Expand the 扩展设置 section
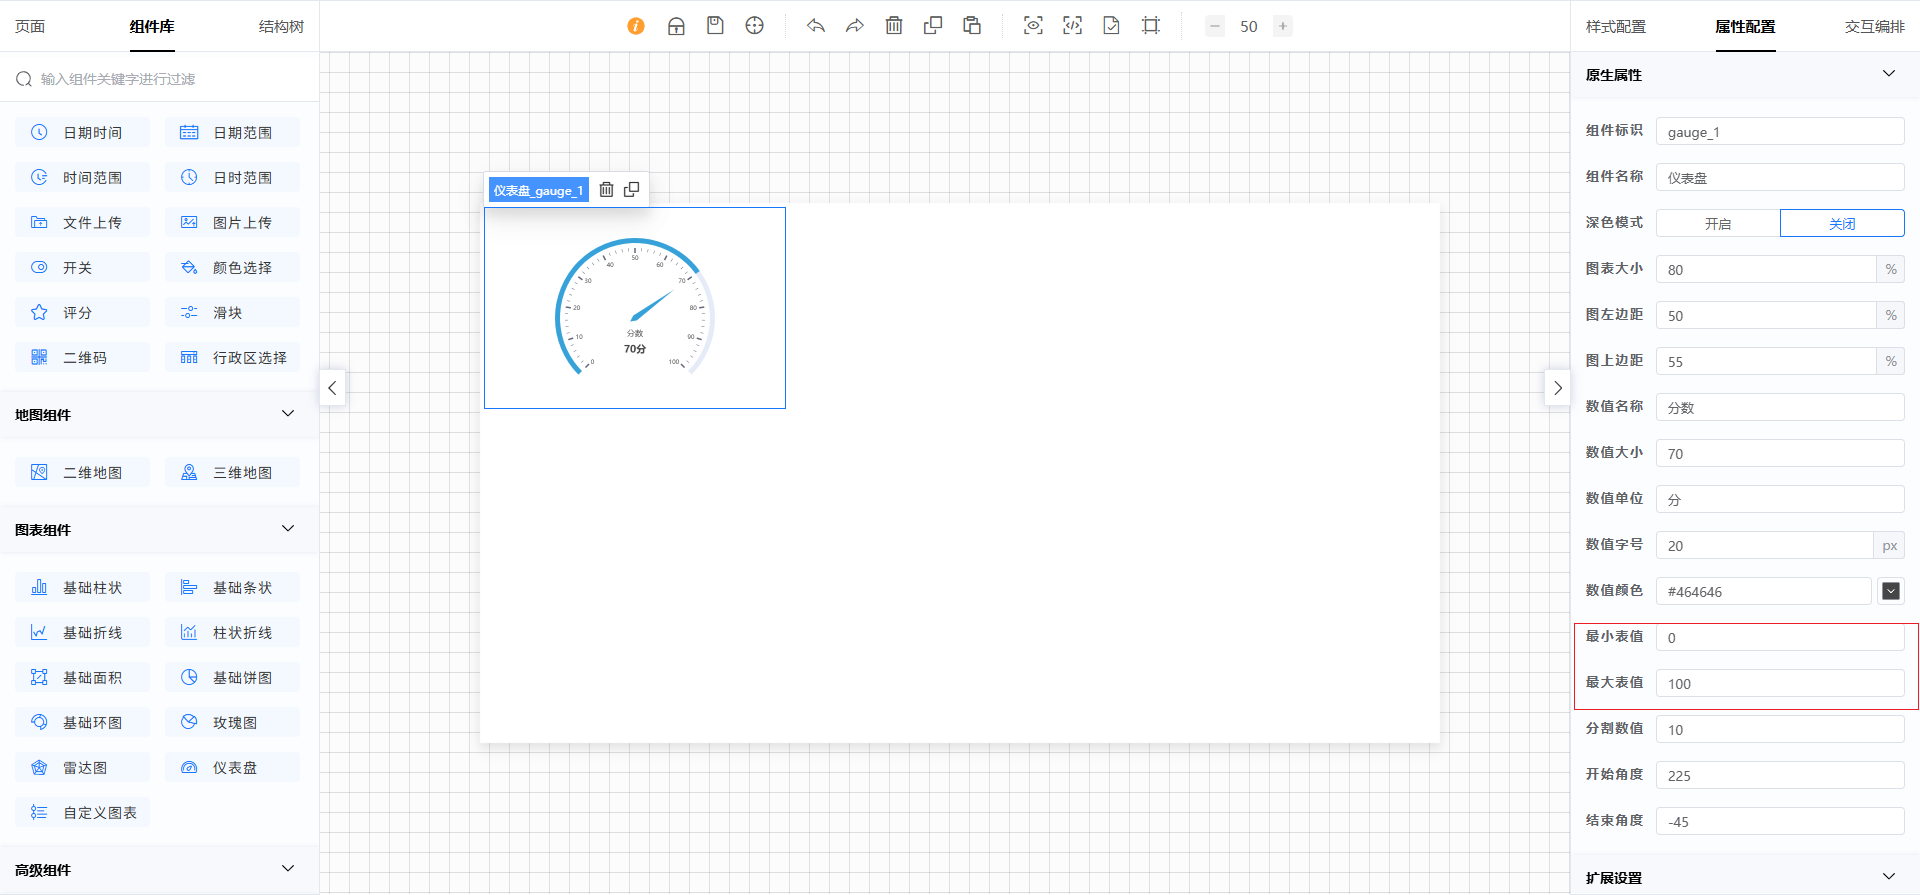The image size is (1920, 895). click(x=1888, y=877)
